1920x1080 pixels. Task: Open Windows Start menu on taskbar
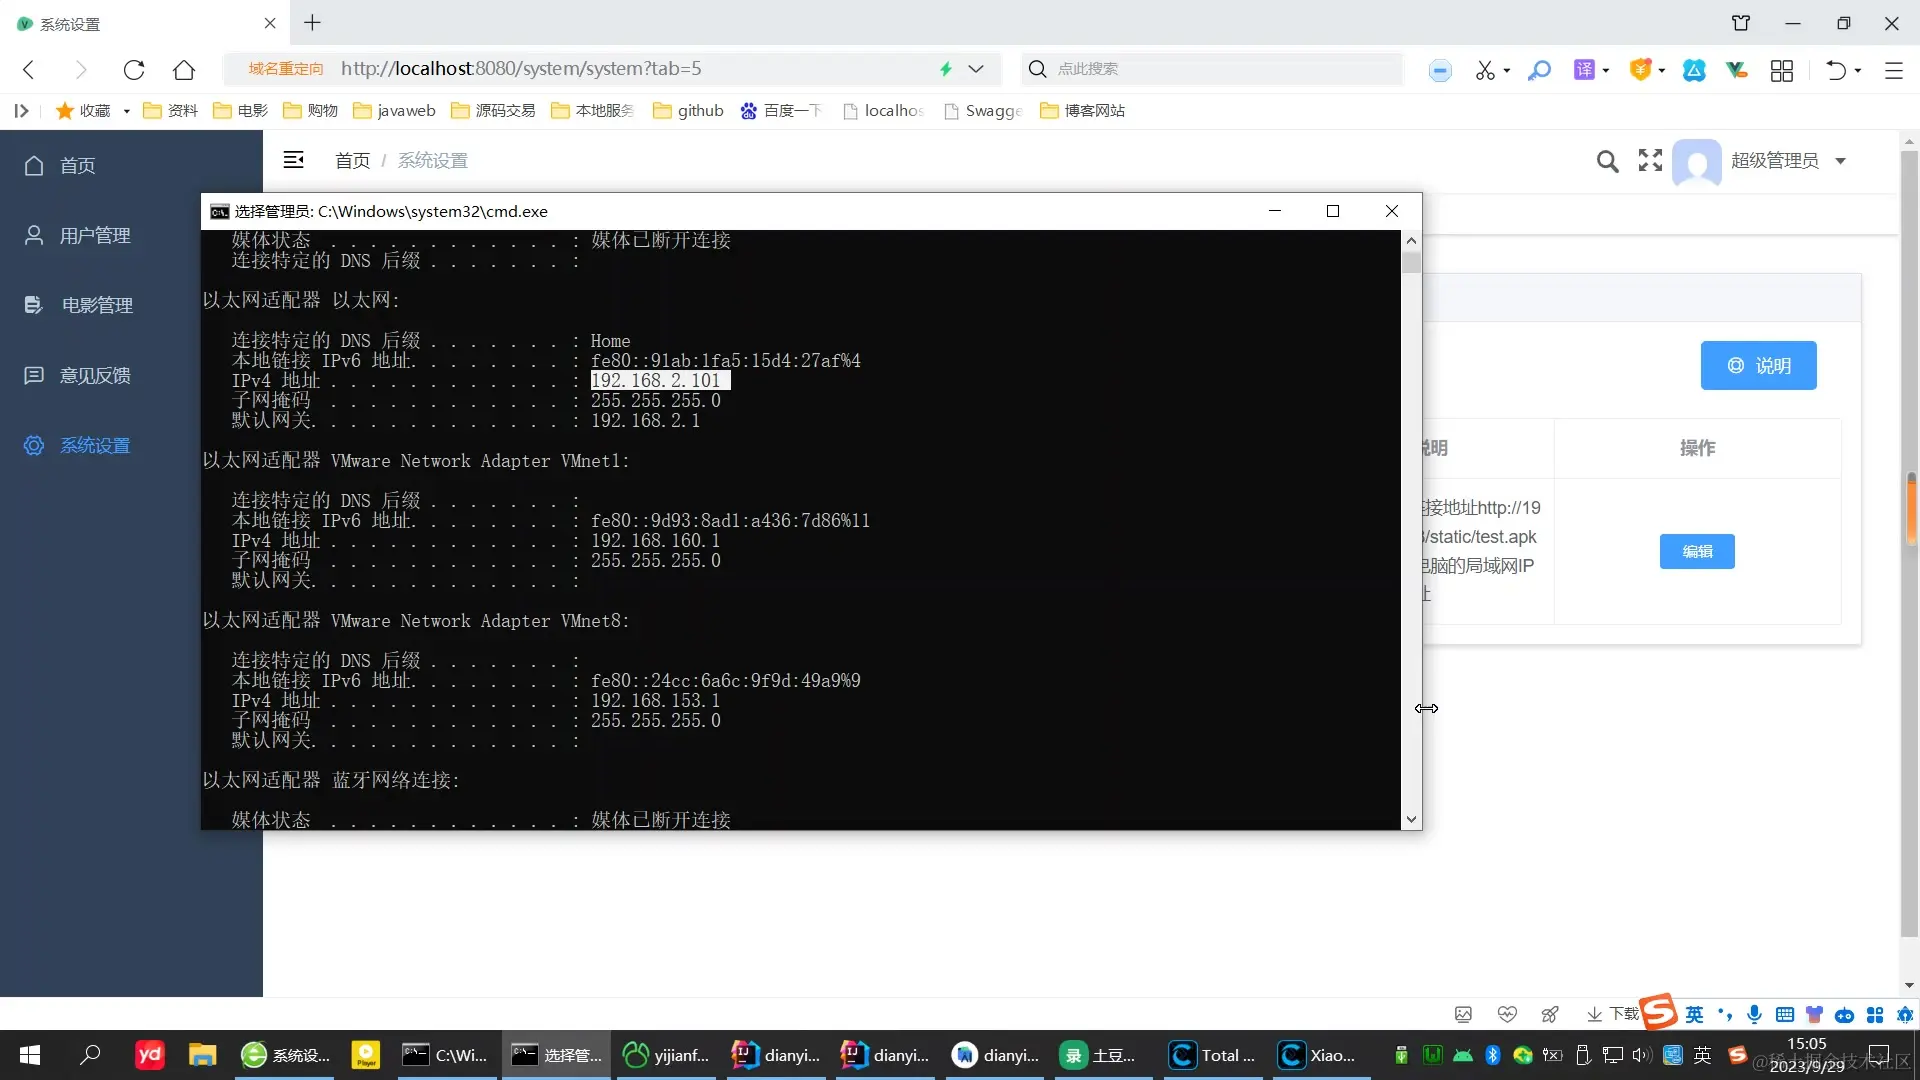coord(30,1055)
